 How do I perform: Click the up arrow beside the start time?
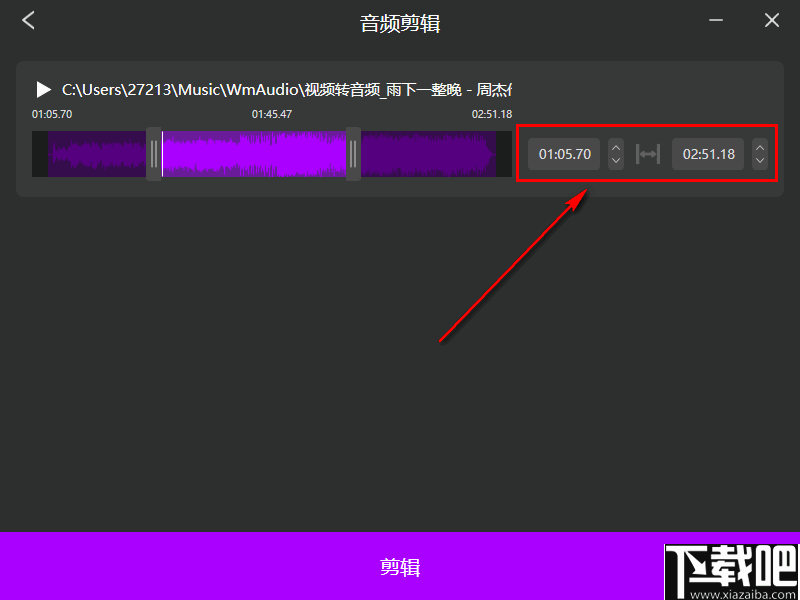click(615, 148)
